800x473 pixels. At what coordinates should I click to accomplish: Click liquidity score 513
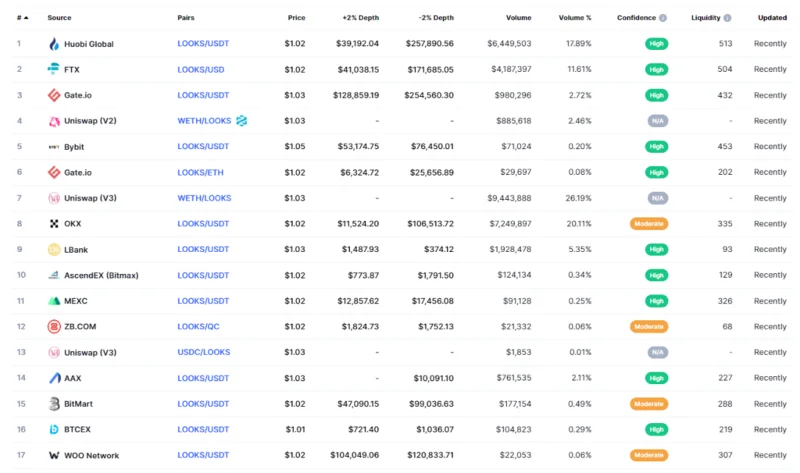726,44
